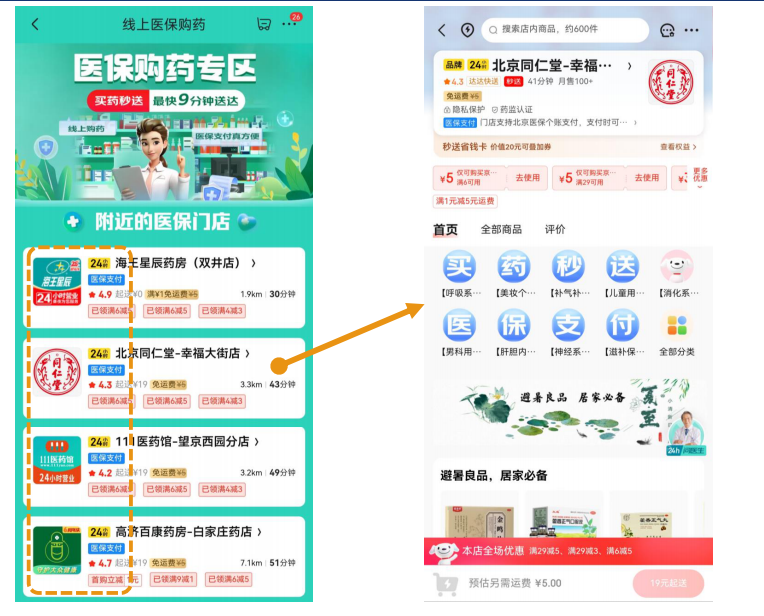Click 隐私保护 label on store card

coord(464,110)
